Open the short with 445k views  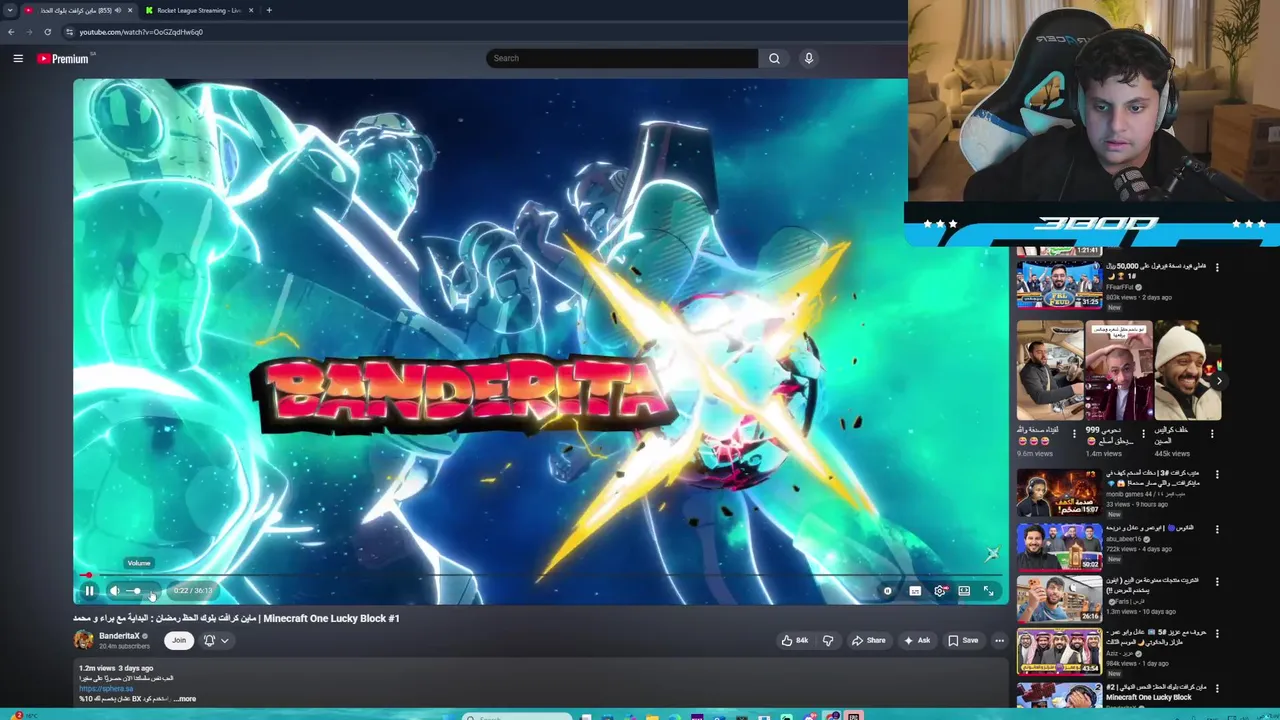tap(1188, 370)
